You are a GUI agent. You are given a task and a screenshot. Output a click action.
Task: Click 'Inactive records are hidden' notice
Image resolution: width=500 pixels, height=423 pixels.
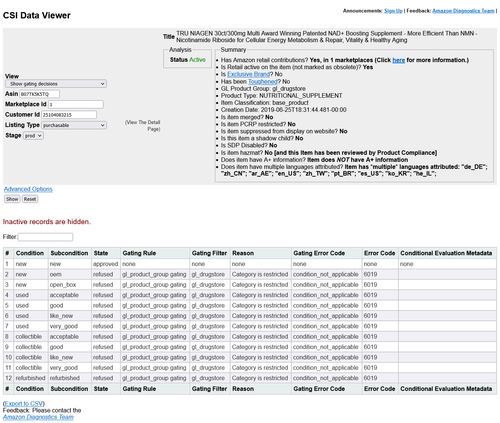(47, 222)
